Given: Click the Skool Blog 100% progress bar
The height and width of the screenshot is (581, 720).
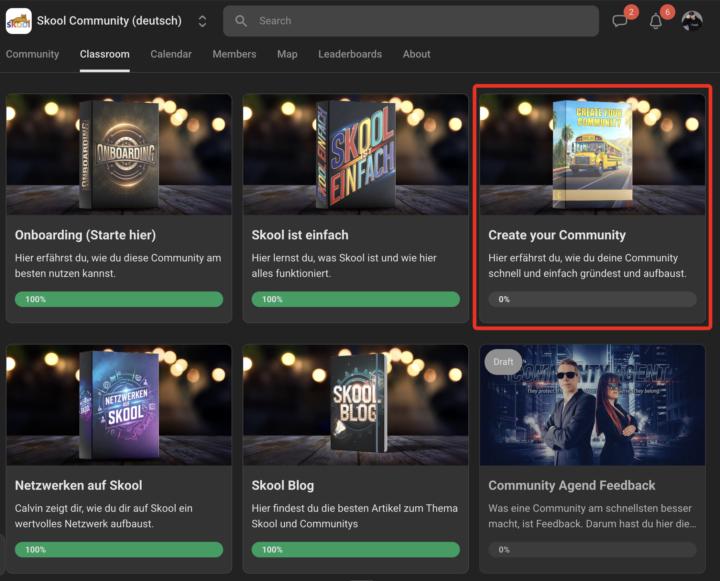Looking at the screenshot, I should click(356, 550).
